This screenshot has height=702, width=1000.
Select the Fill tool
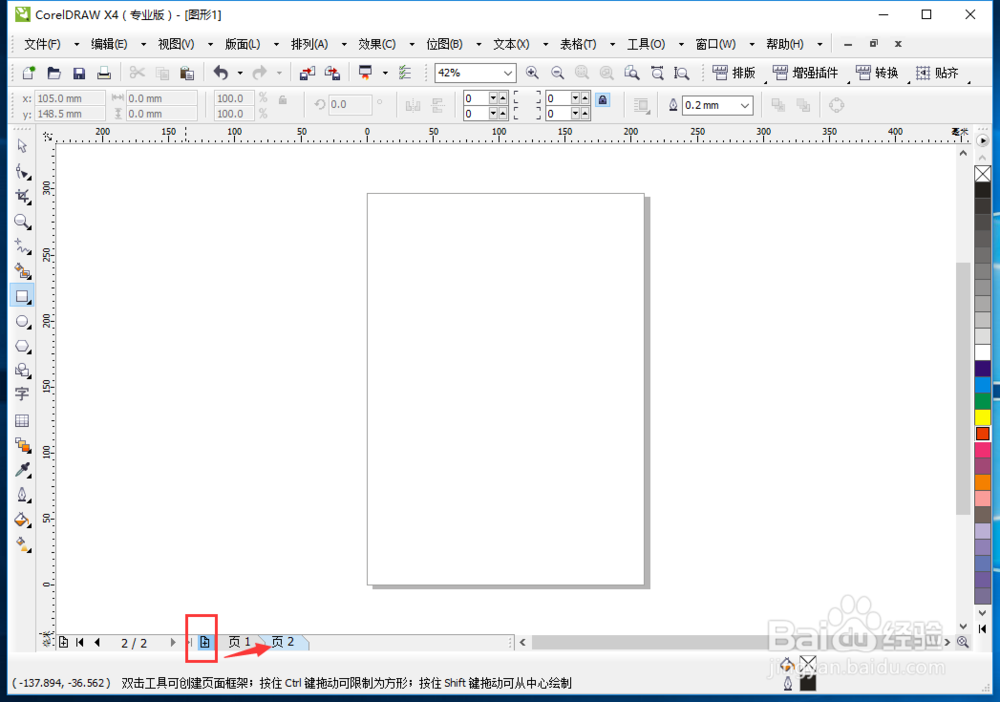pos(22,520)
